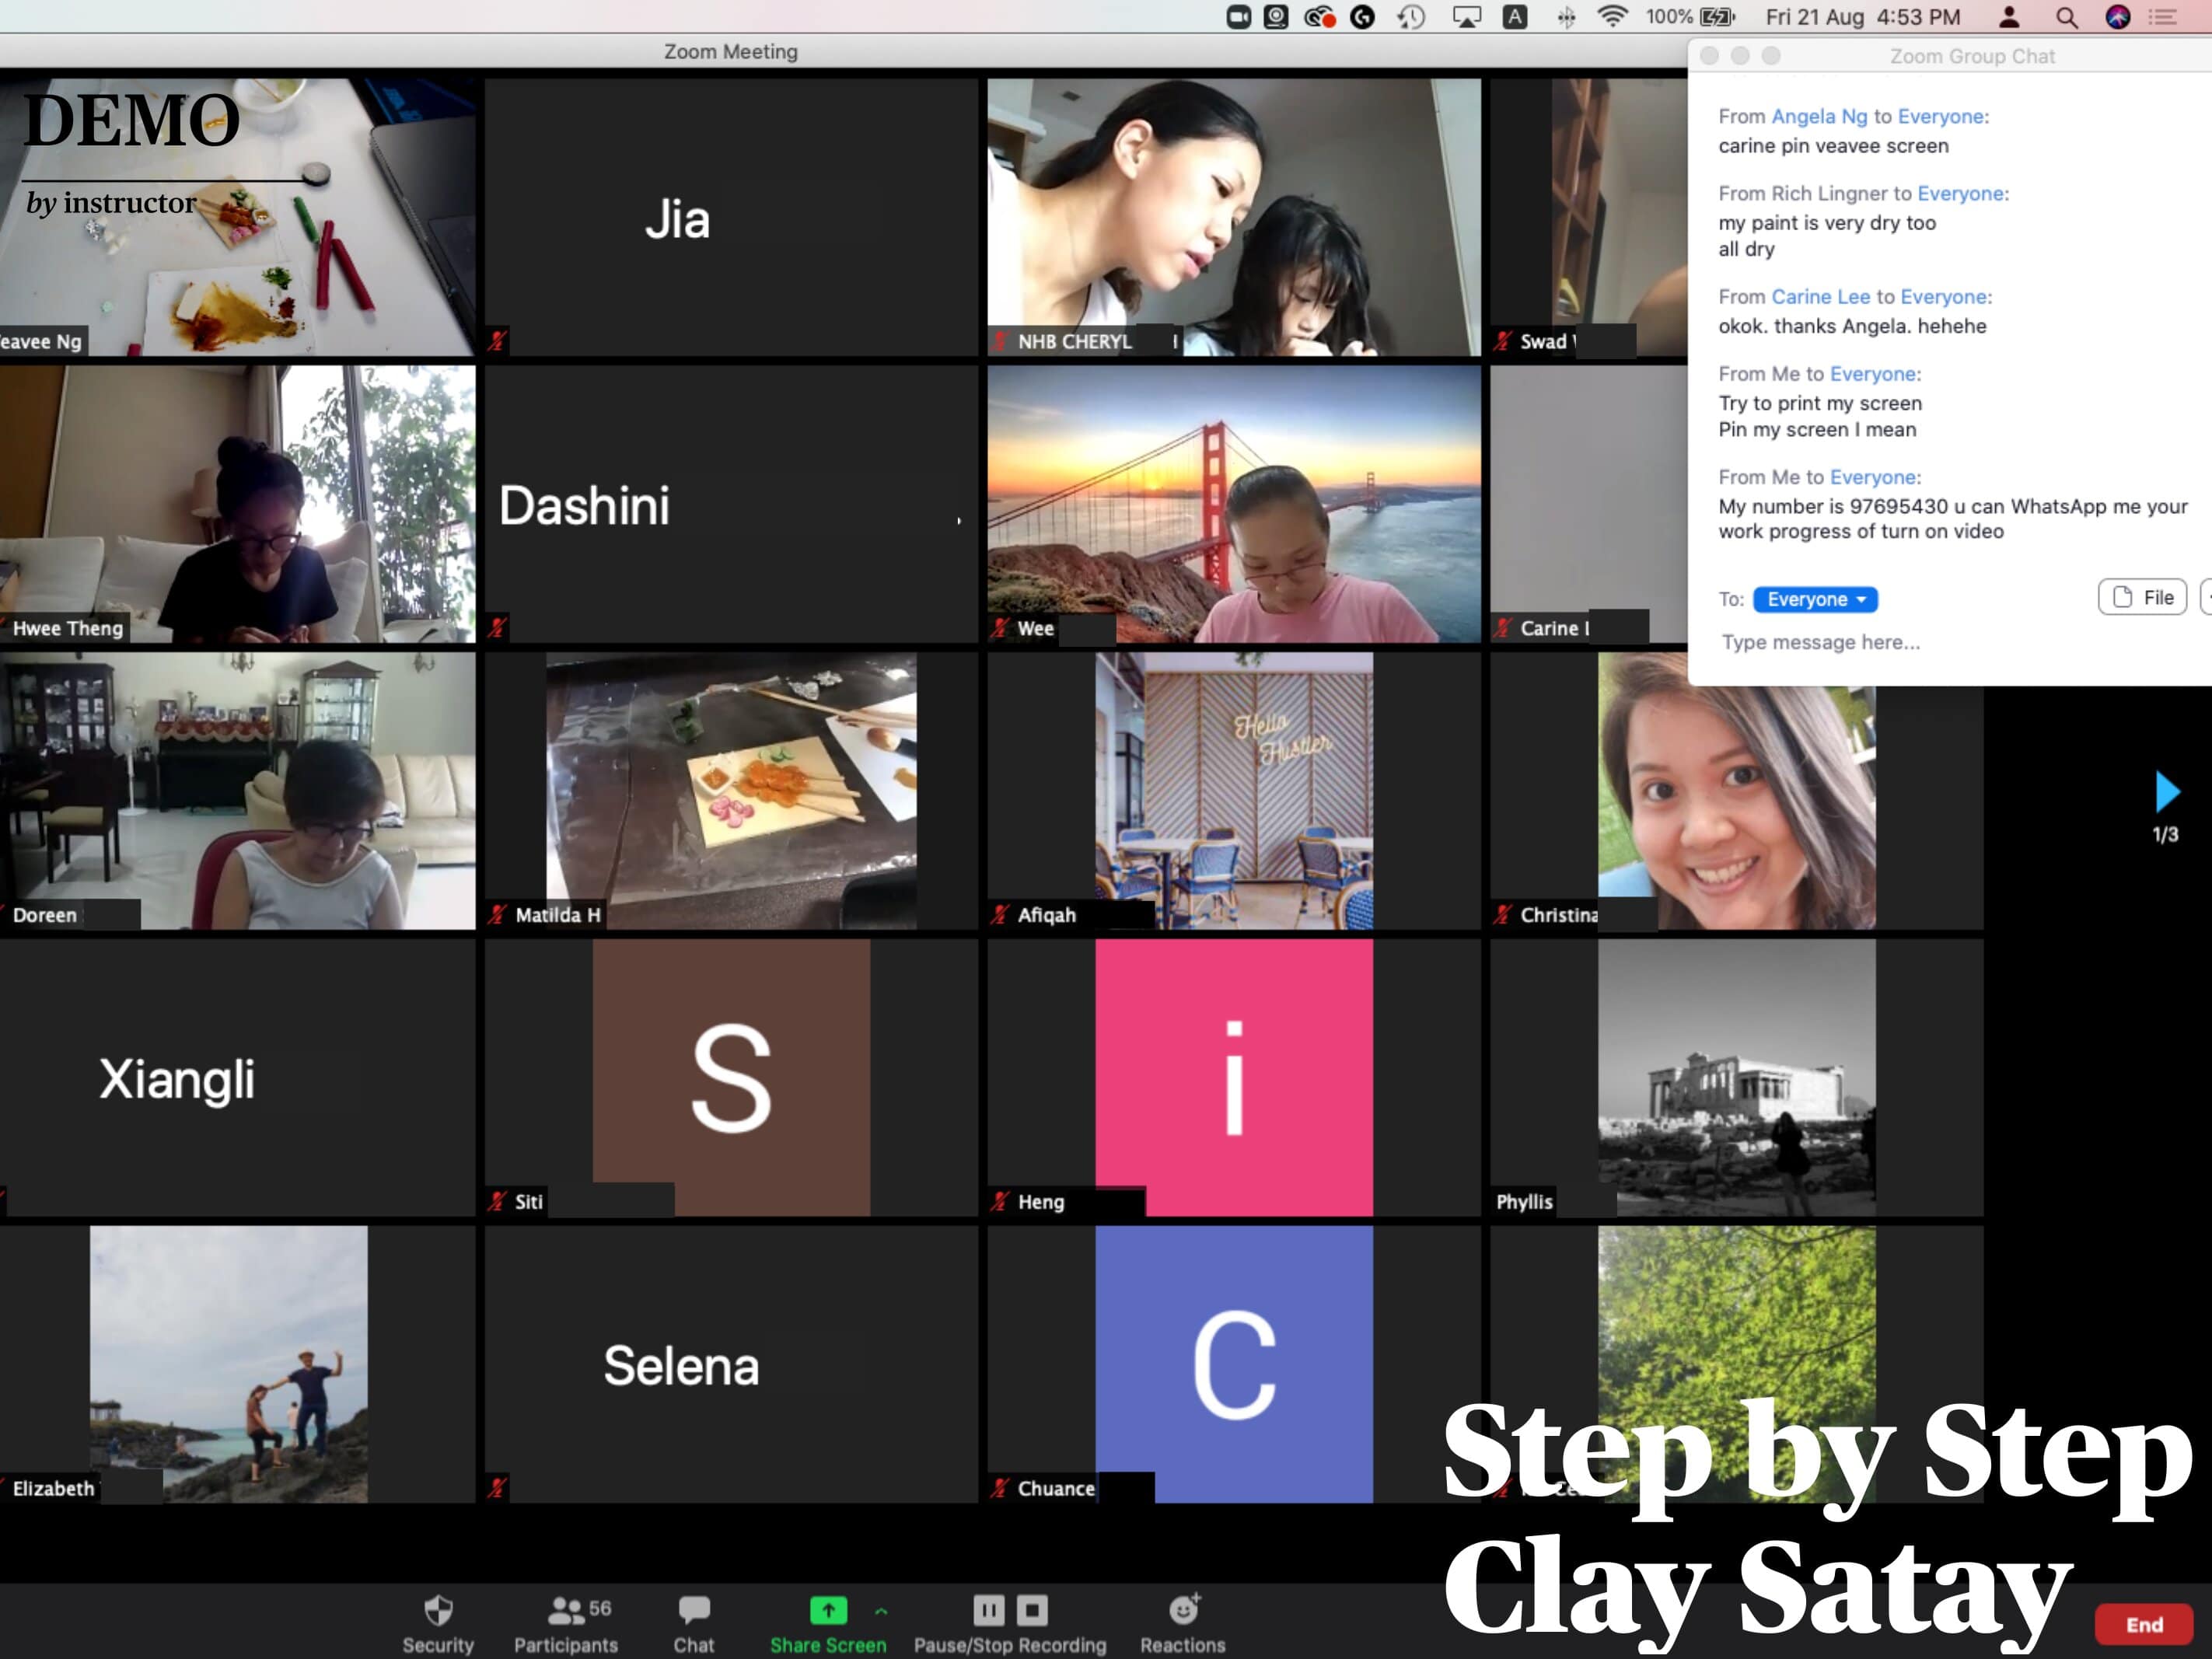Open Notification Center list icon

pyautogui.click(x=2163, y=17)
